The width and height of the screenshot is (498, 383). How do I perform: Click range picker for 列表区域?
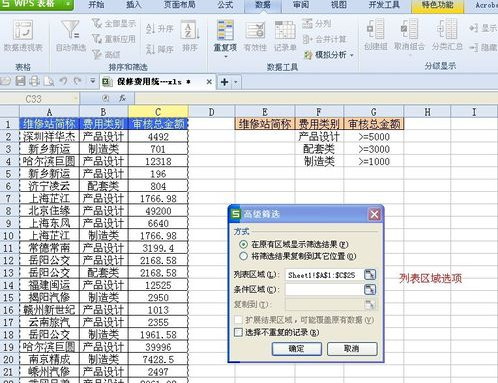click(x=370, y=275)
